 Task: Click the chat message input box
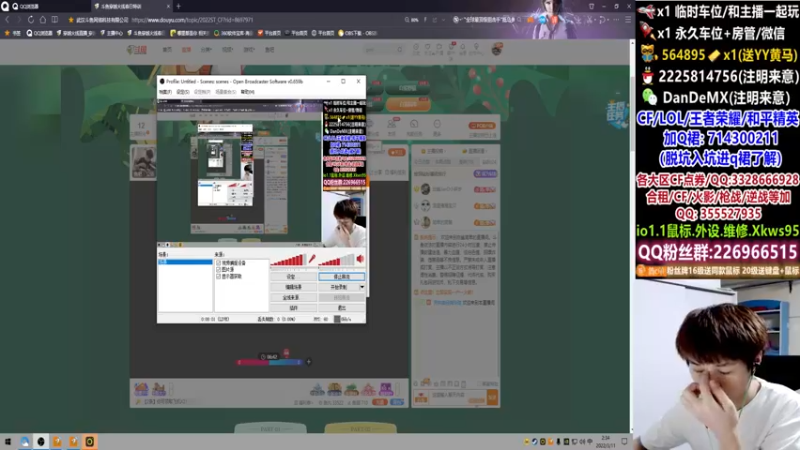coord(458,397)
